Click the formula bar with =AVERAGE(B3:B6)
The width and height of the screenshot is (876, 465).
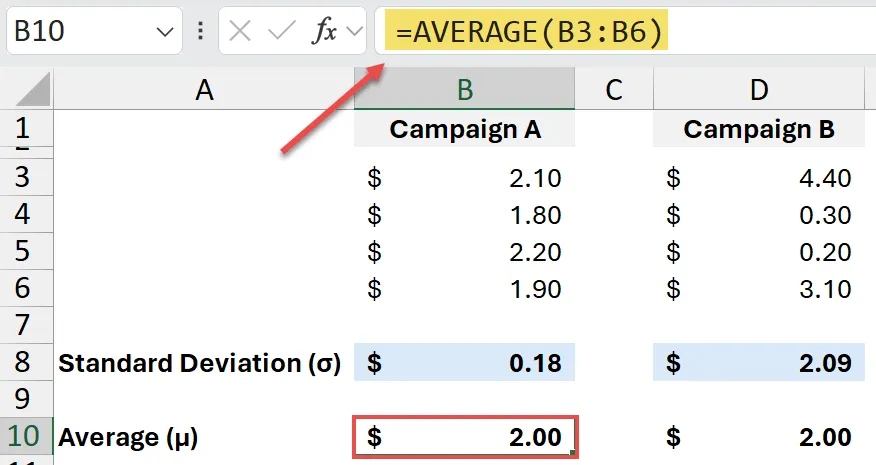[x=620, y=32]
